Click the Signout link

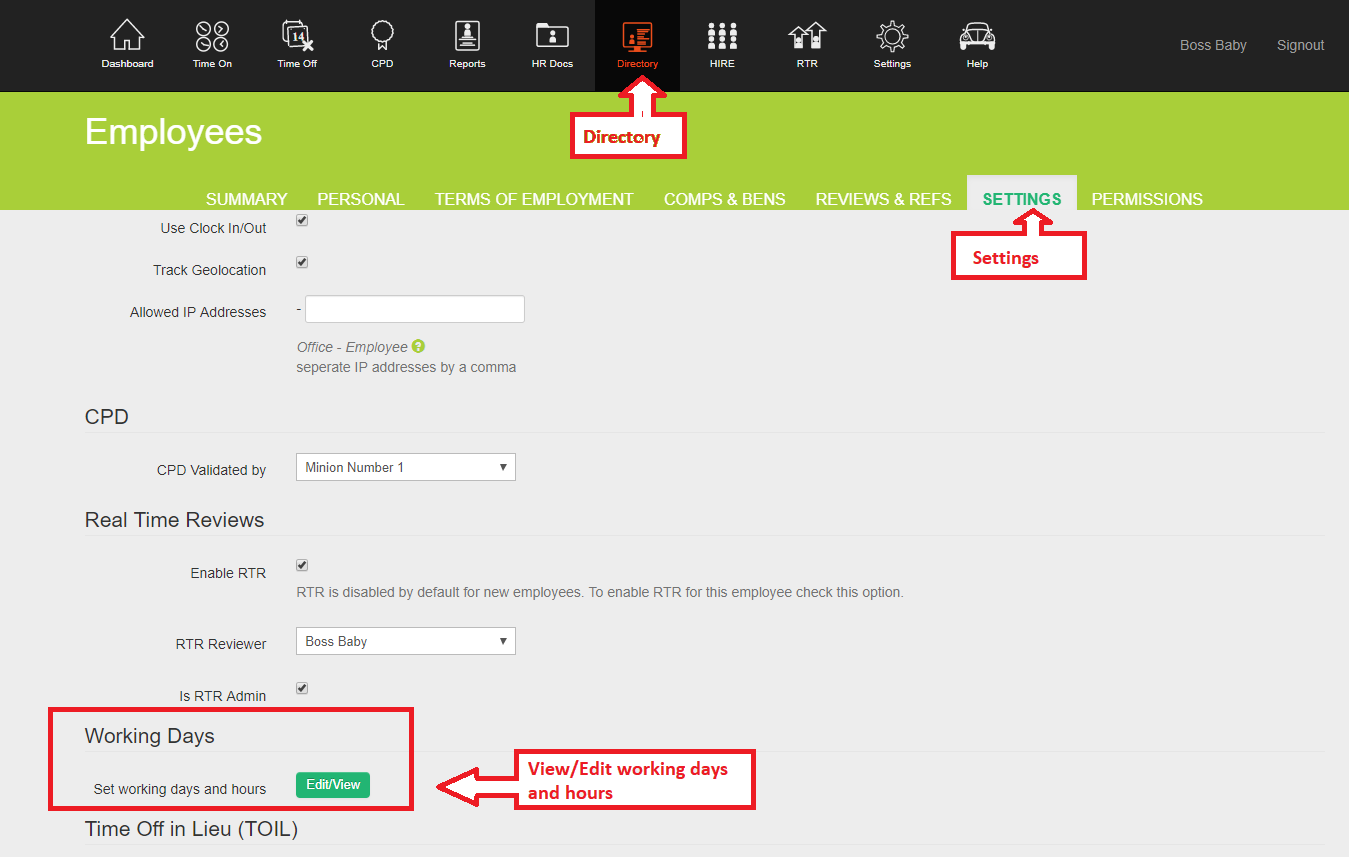[1300, 45]
